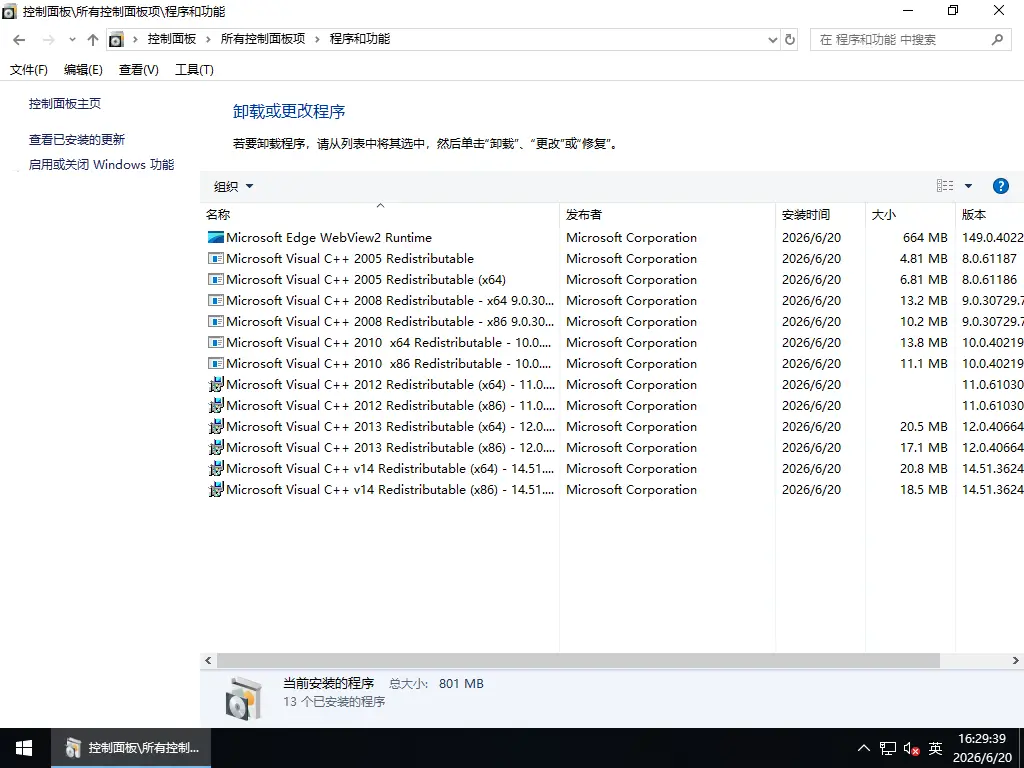Click the control panel taskbar button
This screenshot has height=768, width=1024.
[131, 748]
